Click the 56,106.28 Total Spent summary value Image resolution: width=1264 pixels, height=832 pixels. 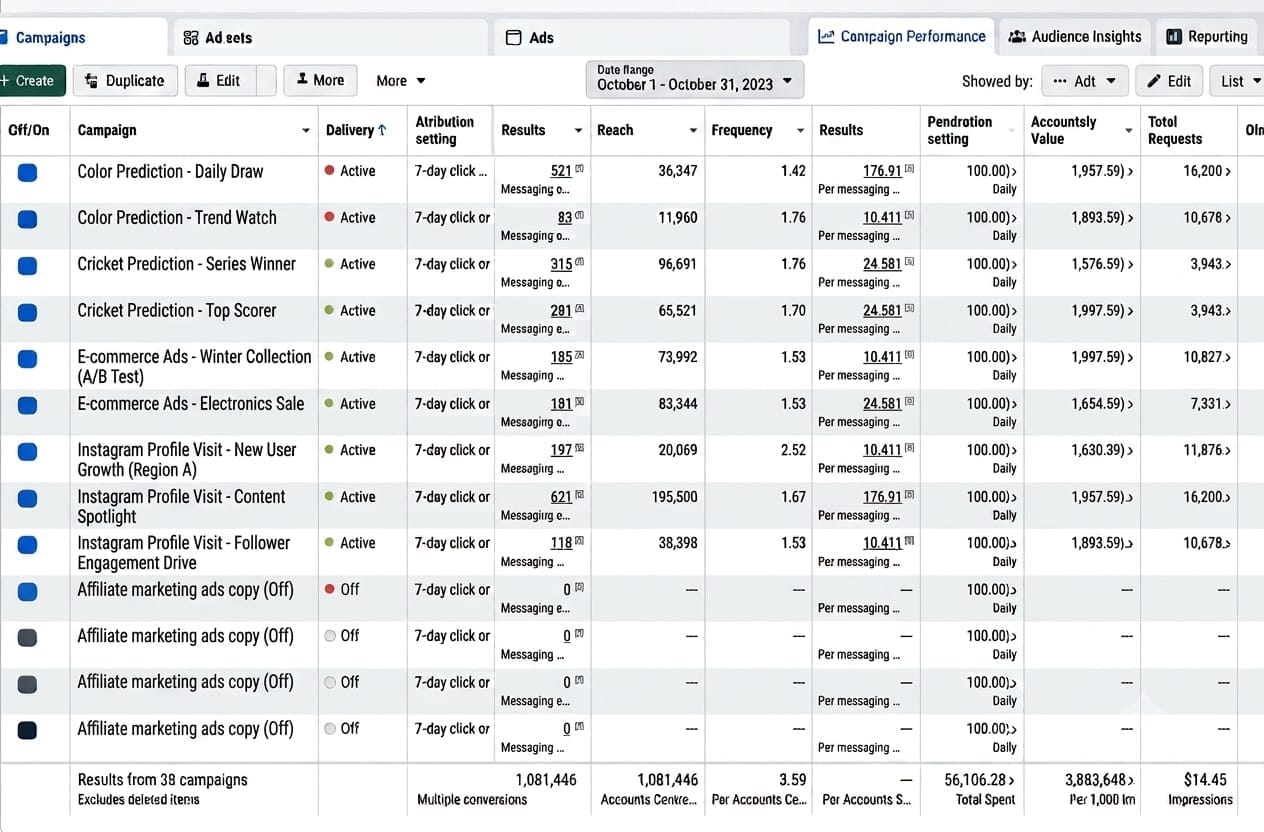(980, 780)
